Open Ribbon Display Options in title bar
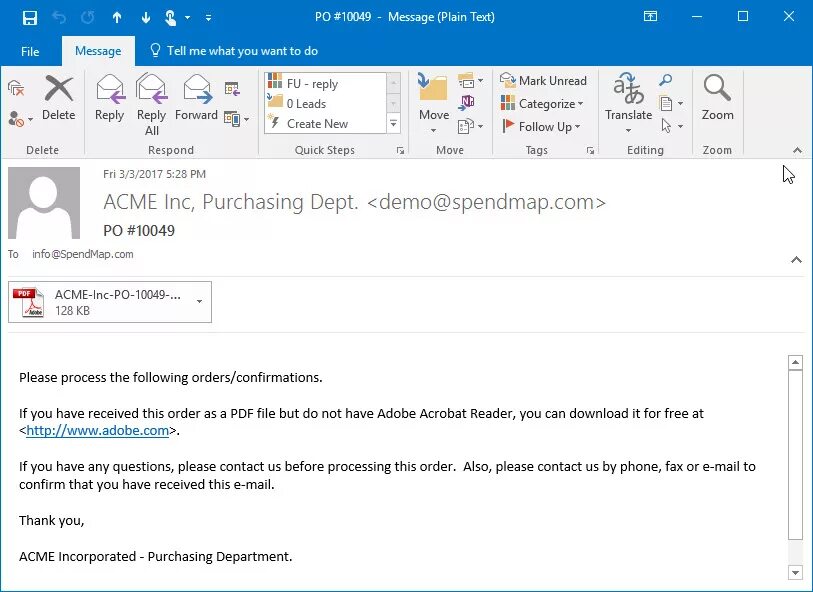813x592 pixels. tap(650, 17)
